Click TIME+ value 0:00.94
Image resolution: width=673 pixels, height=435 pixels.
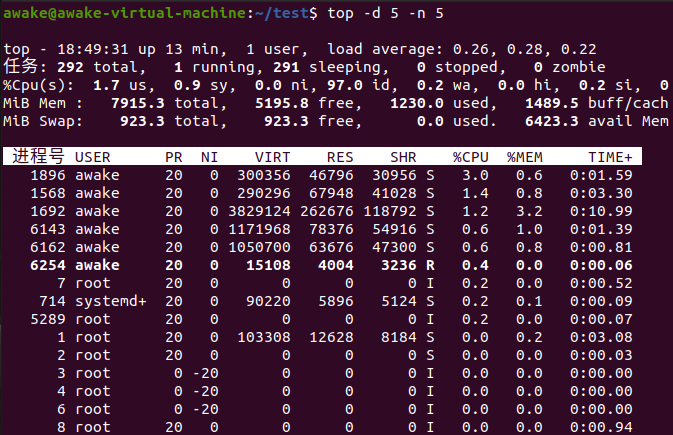pos(601,427)
